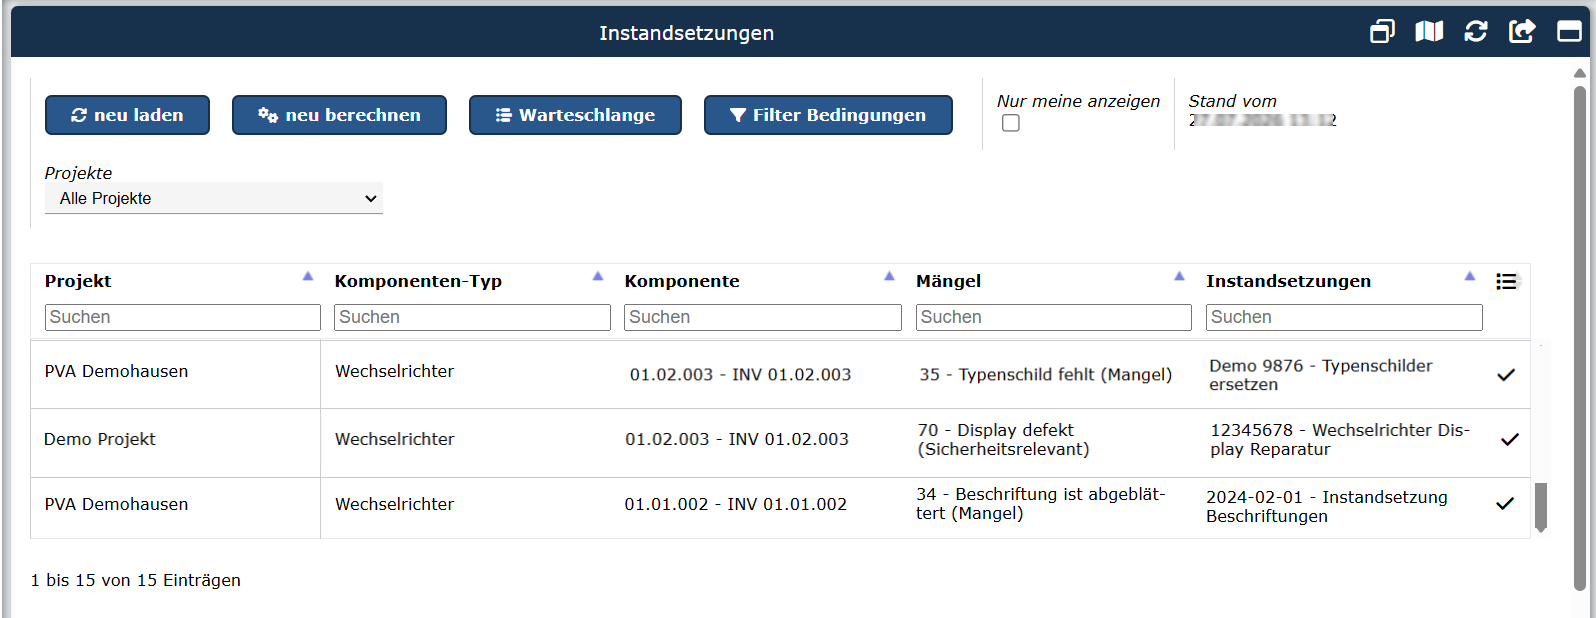1596x618 pixels.
Task: Click the 'neu laden' button
Action: tap(127, 115)
